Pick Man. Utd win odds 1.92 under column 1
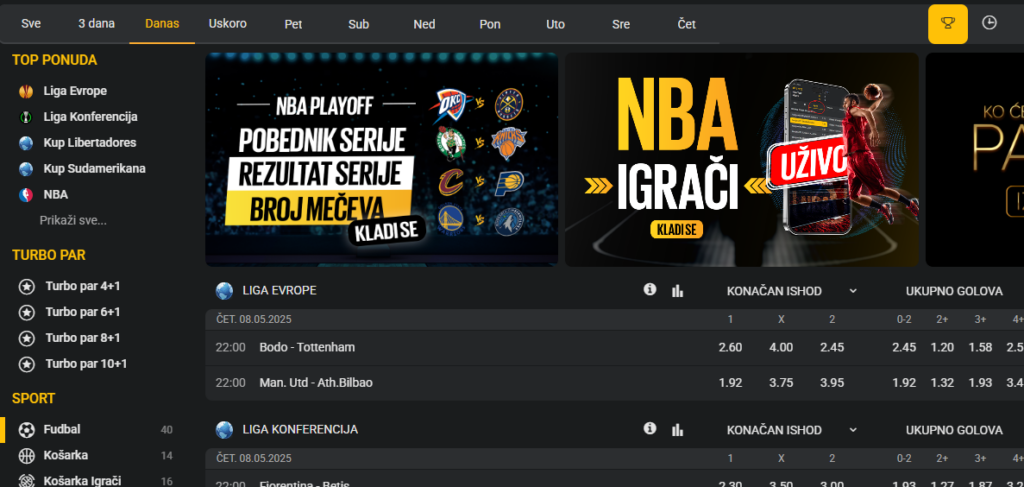This screenshot has height=487, width=1024. click(730, 383)
